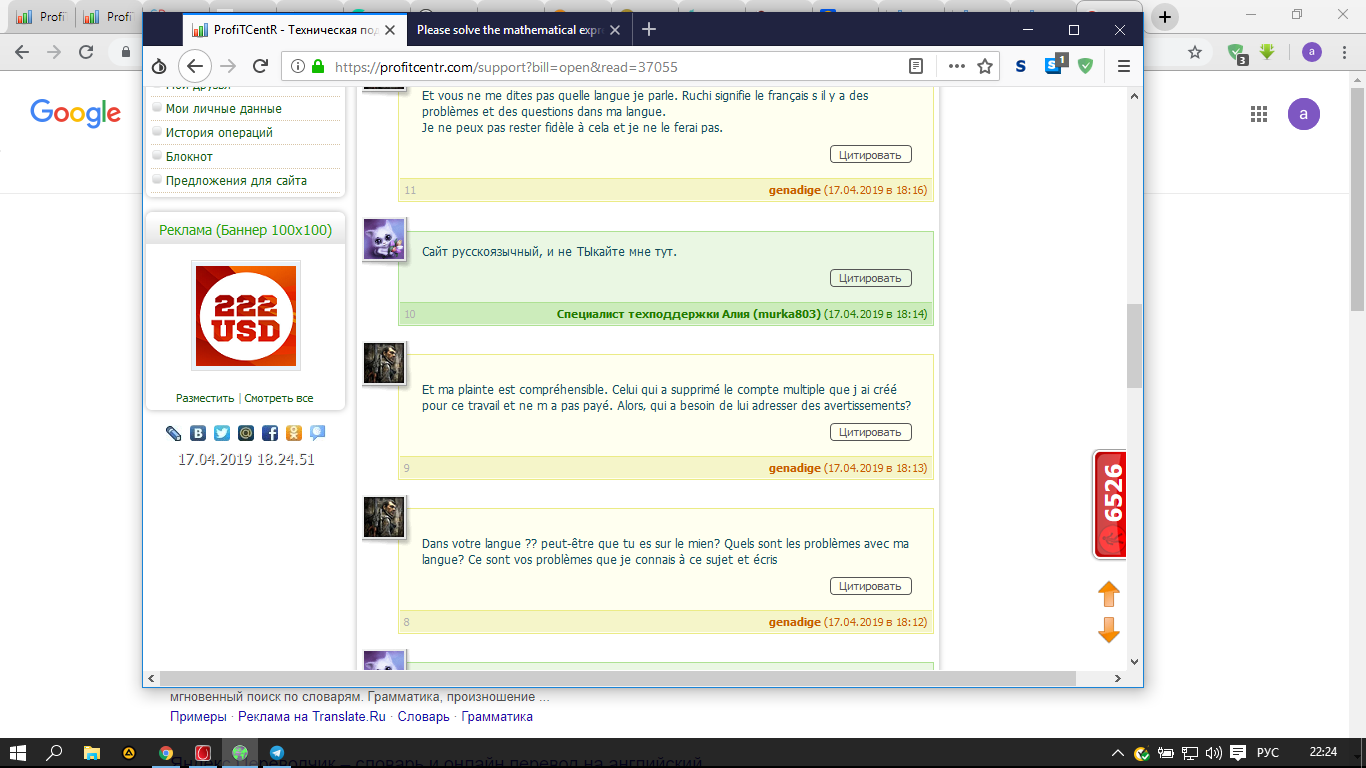Click the vertical scrollbar of the support page
The image size is (1366, 768).
pos(1134,346)
